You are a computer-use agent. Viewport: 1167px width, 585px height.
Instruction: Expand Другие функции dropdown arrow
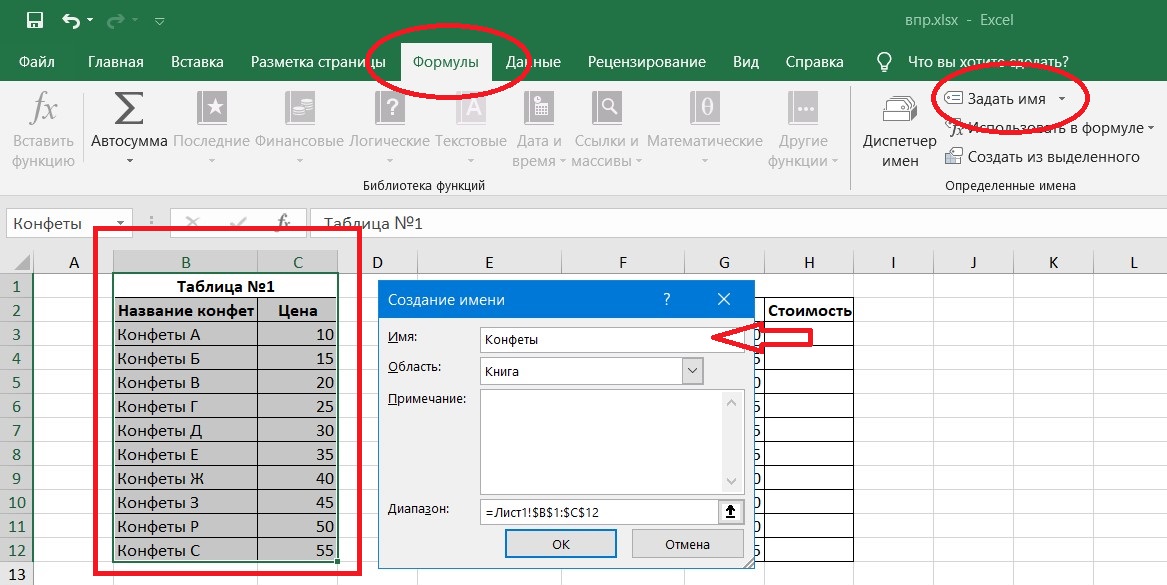(835, 162)
